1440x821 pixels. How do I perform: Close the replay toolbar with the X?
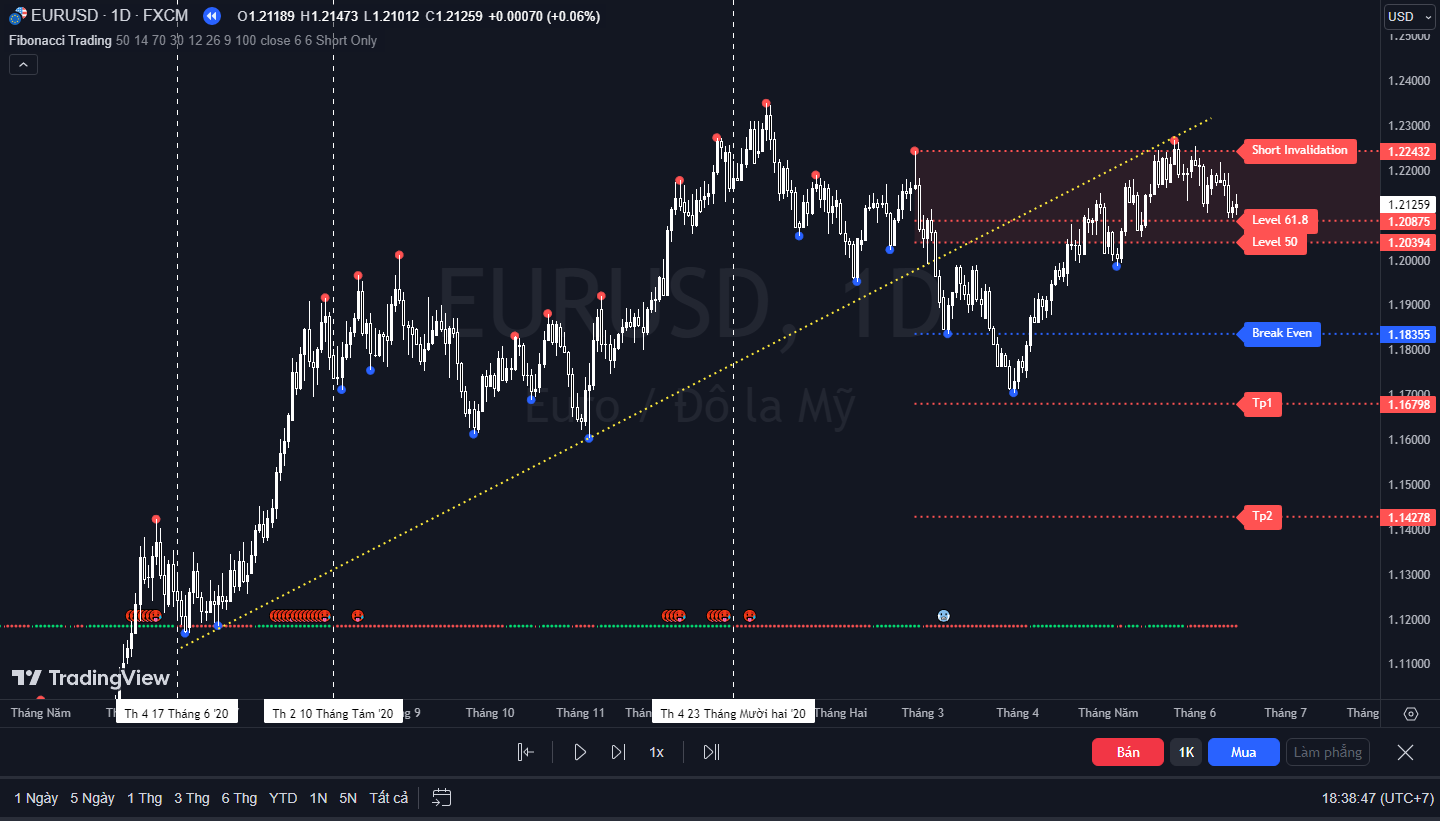coord(1405,752)
